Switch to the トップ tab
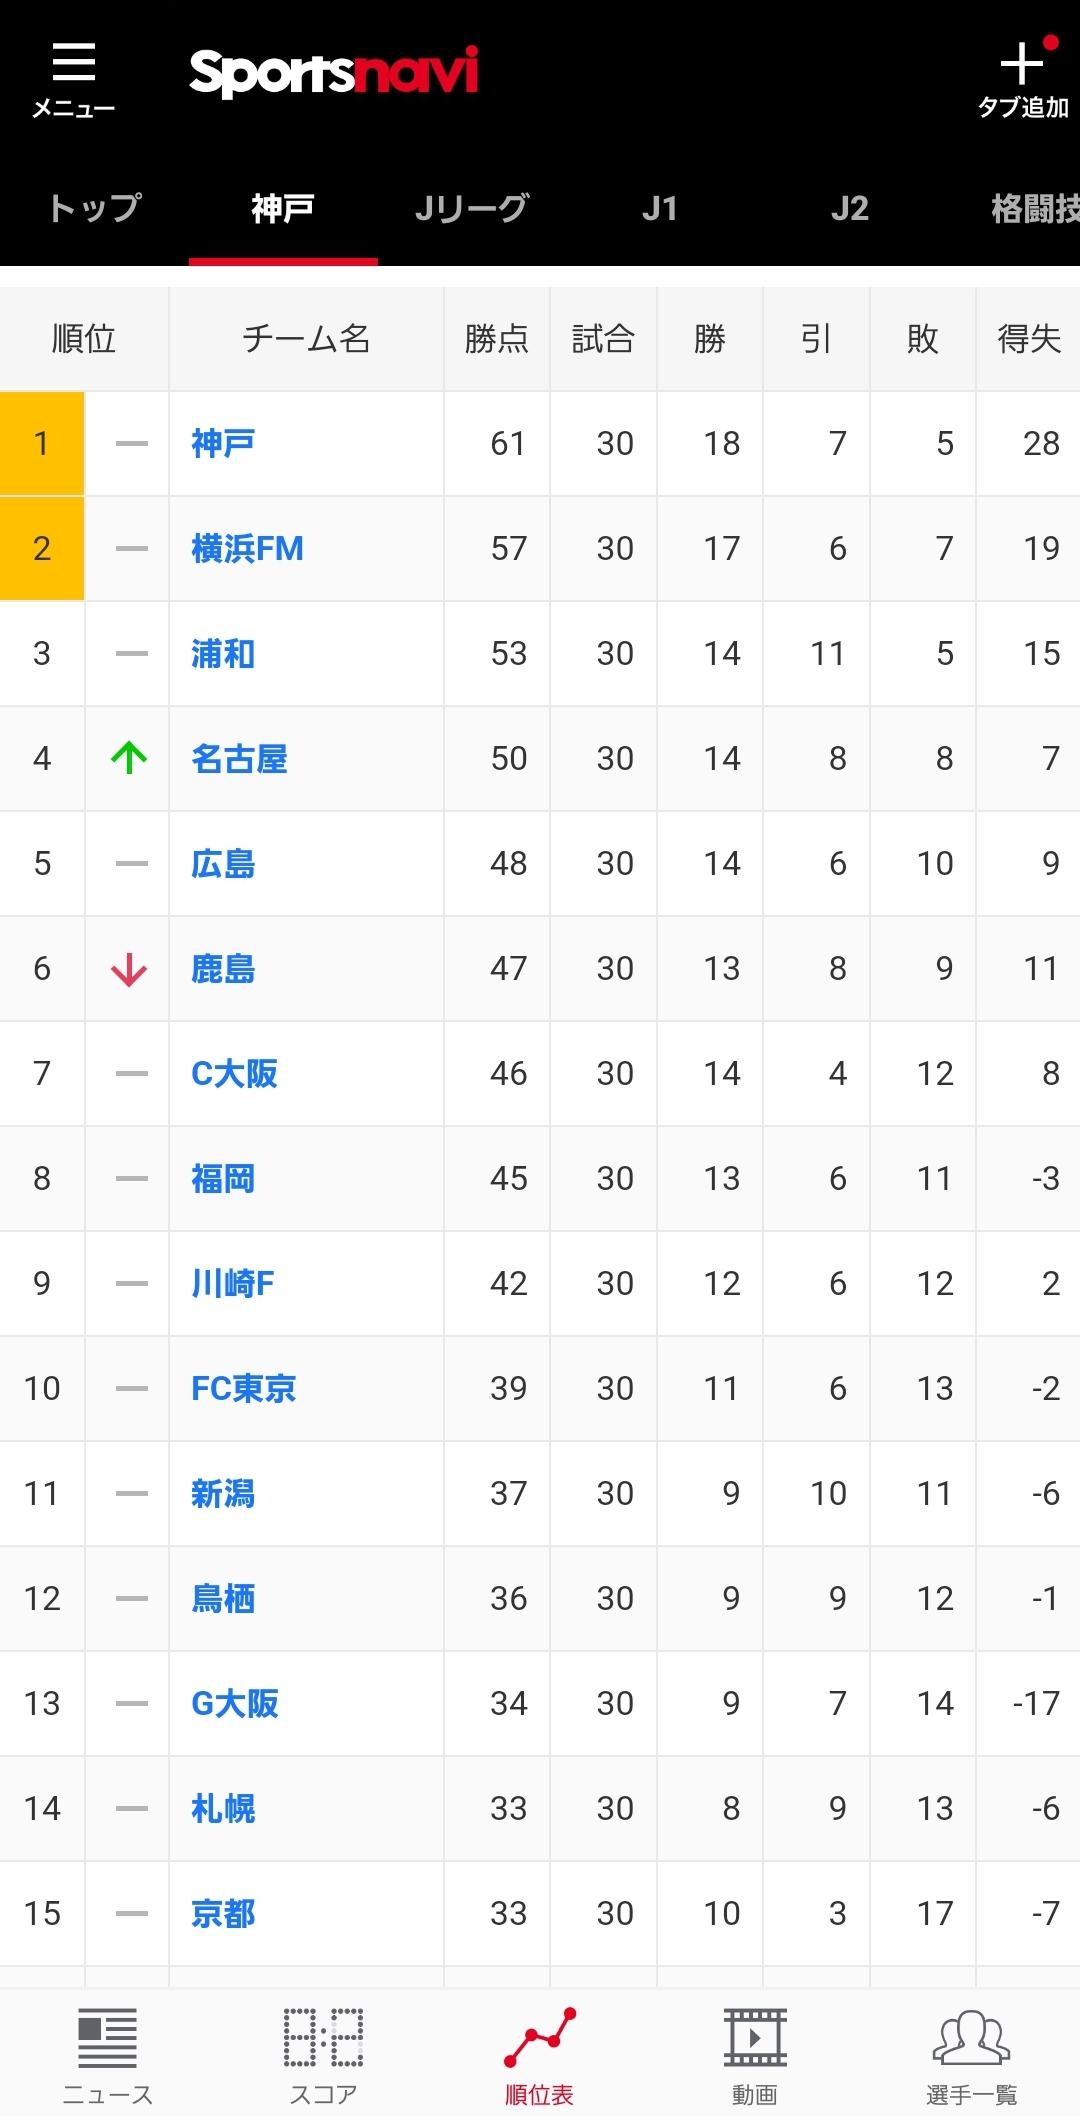The width and height of the screenshot is (1080, 2116). [x=94, y=208]
